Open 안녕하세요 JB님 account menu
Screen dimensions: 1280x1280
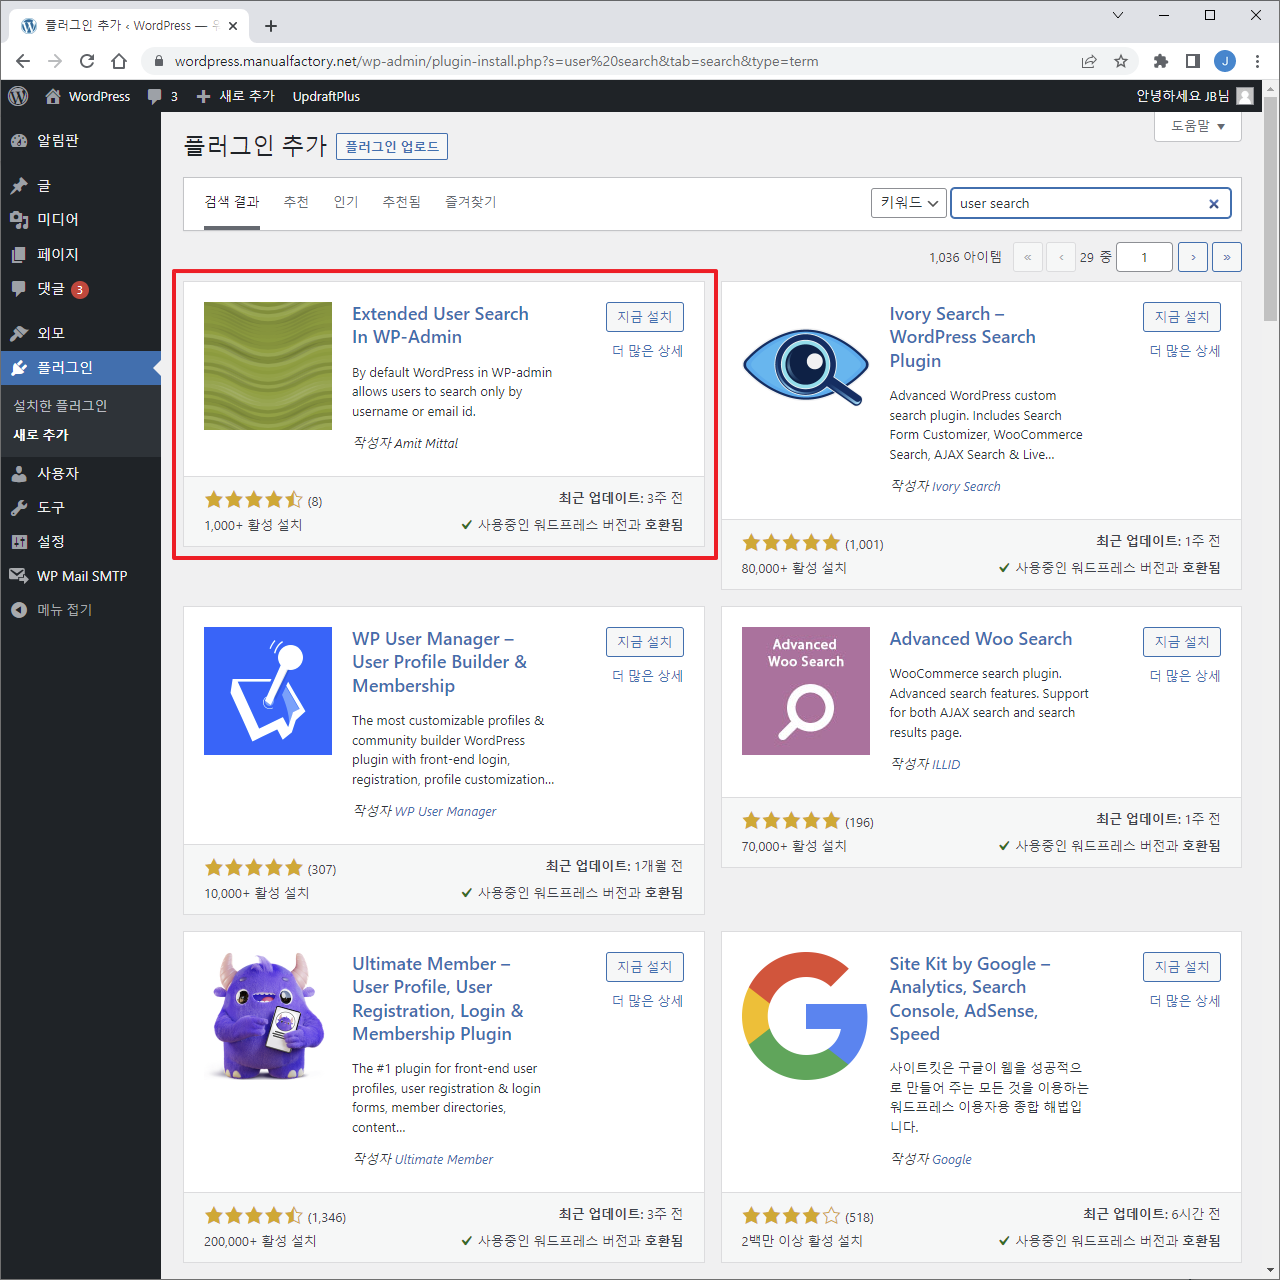coord(1195,96)
